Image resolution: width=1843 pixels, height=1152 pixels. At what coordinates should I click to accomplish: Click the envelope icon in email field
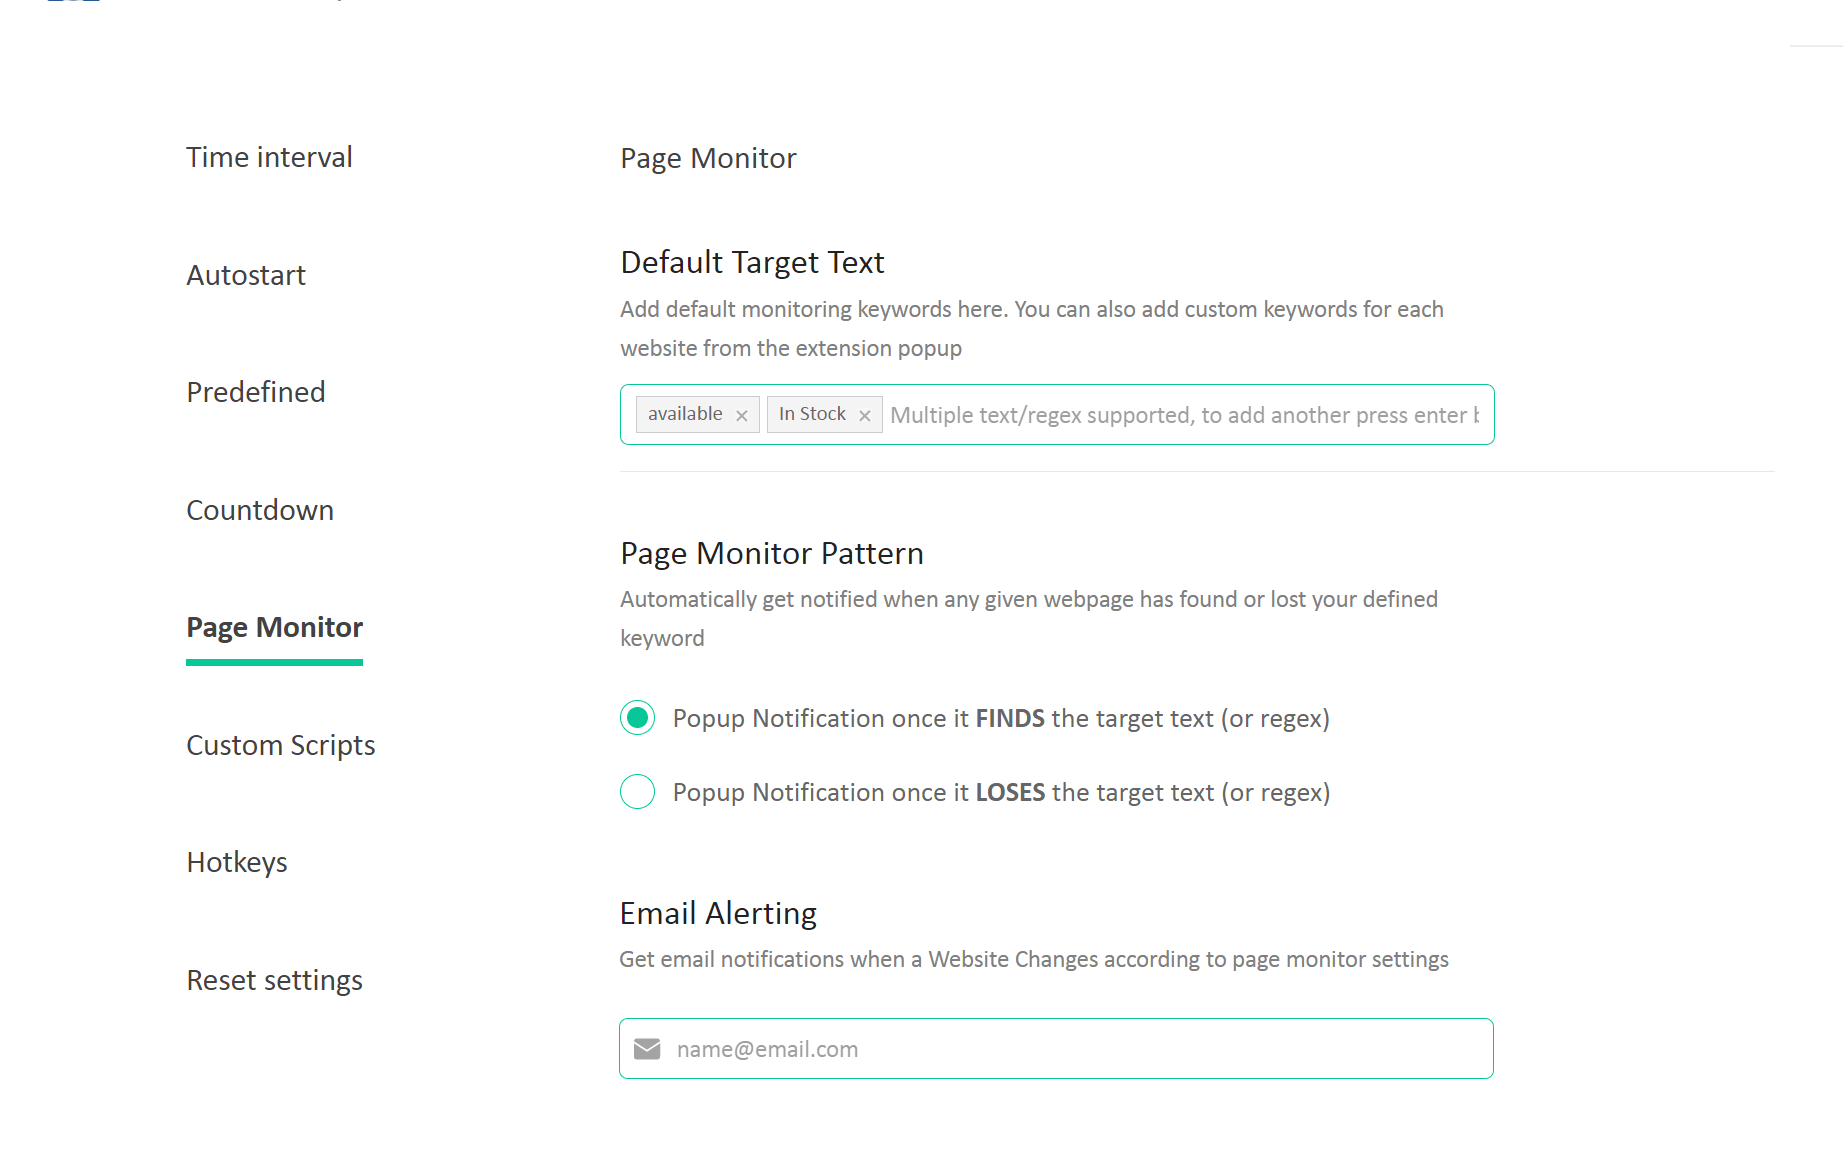647,1049
